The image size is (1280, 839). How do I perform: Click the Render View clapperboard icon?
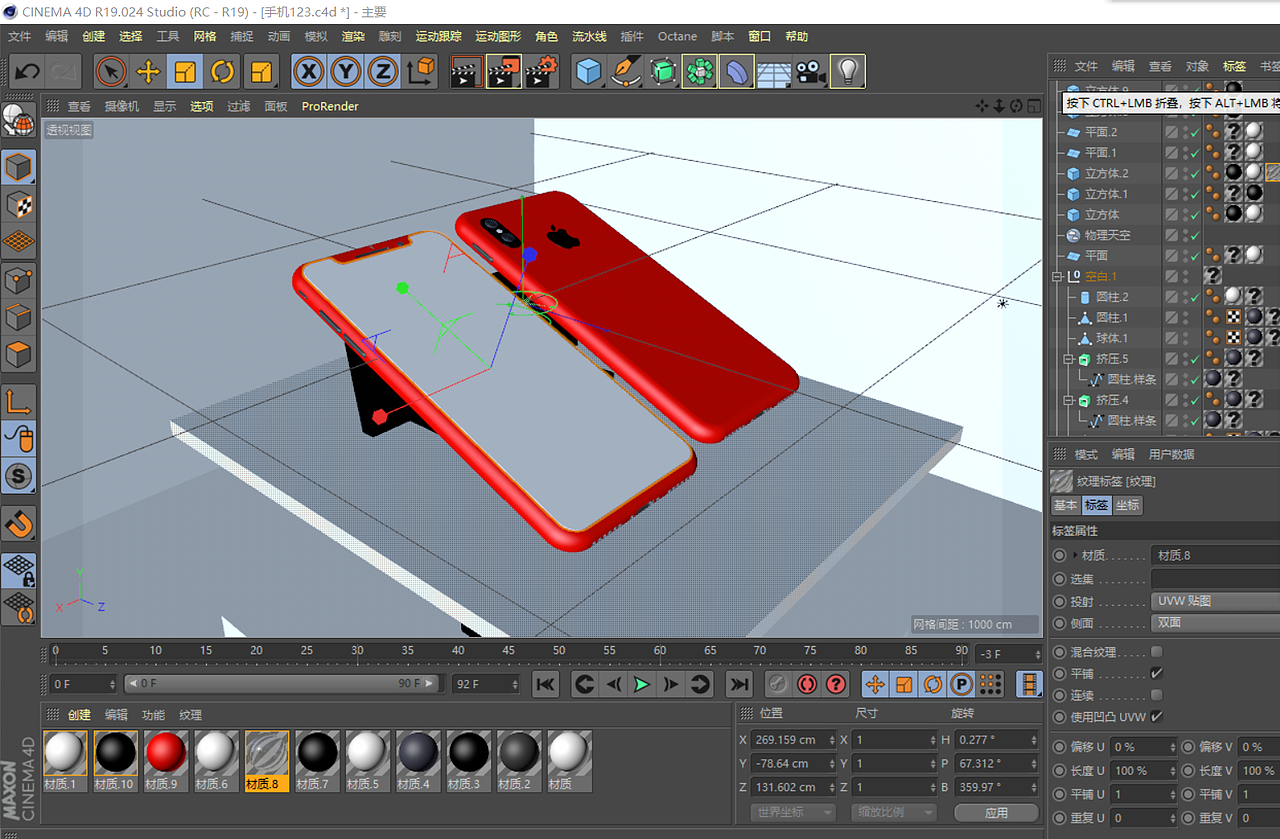[466, 72]
